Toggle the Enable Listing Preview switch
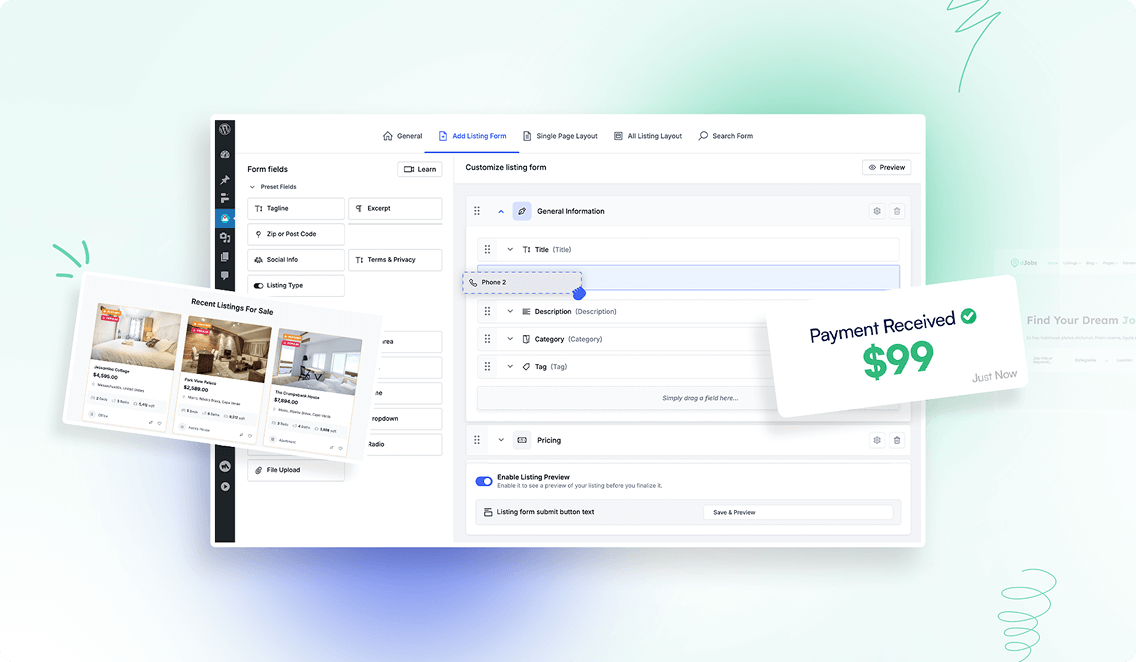 (484, 481)
